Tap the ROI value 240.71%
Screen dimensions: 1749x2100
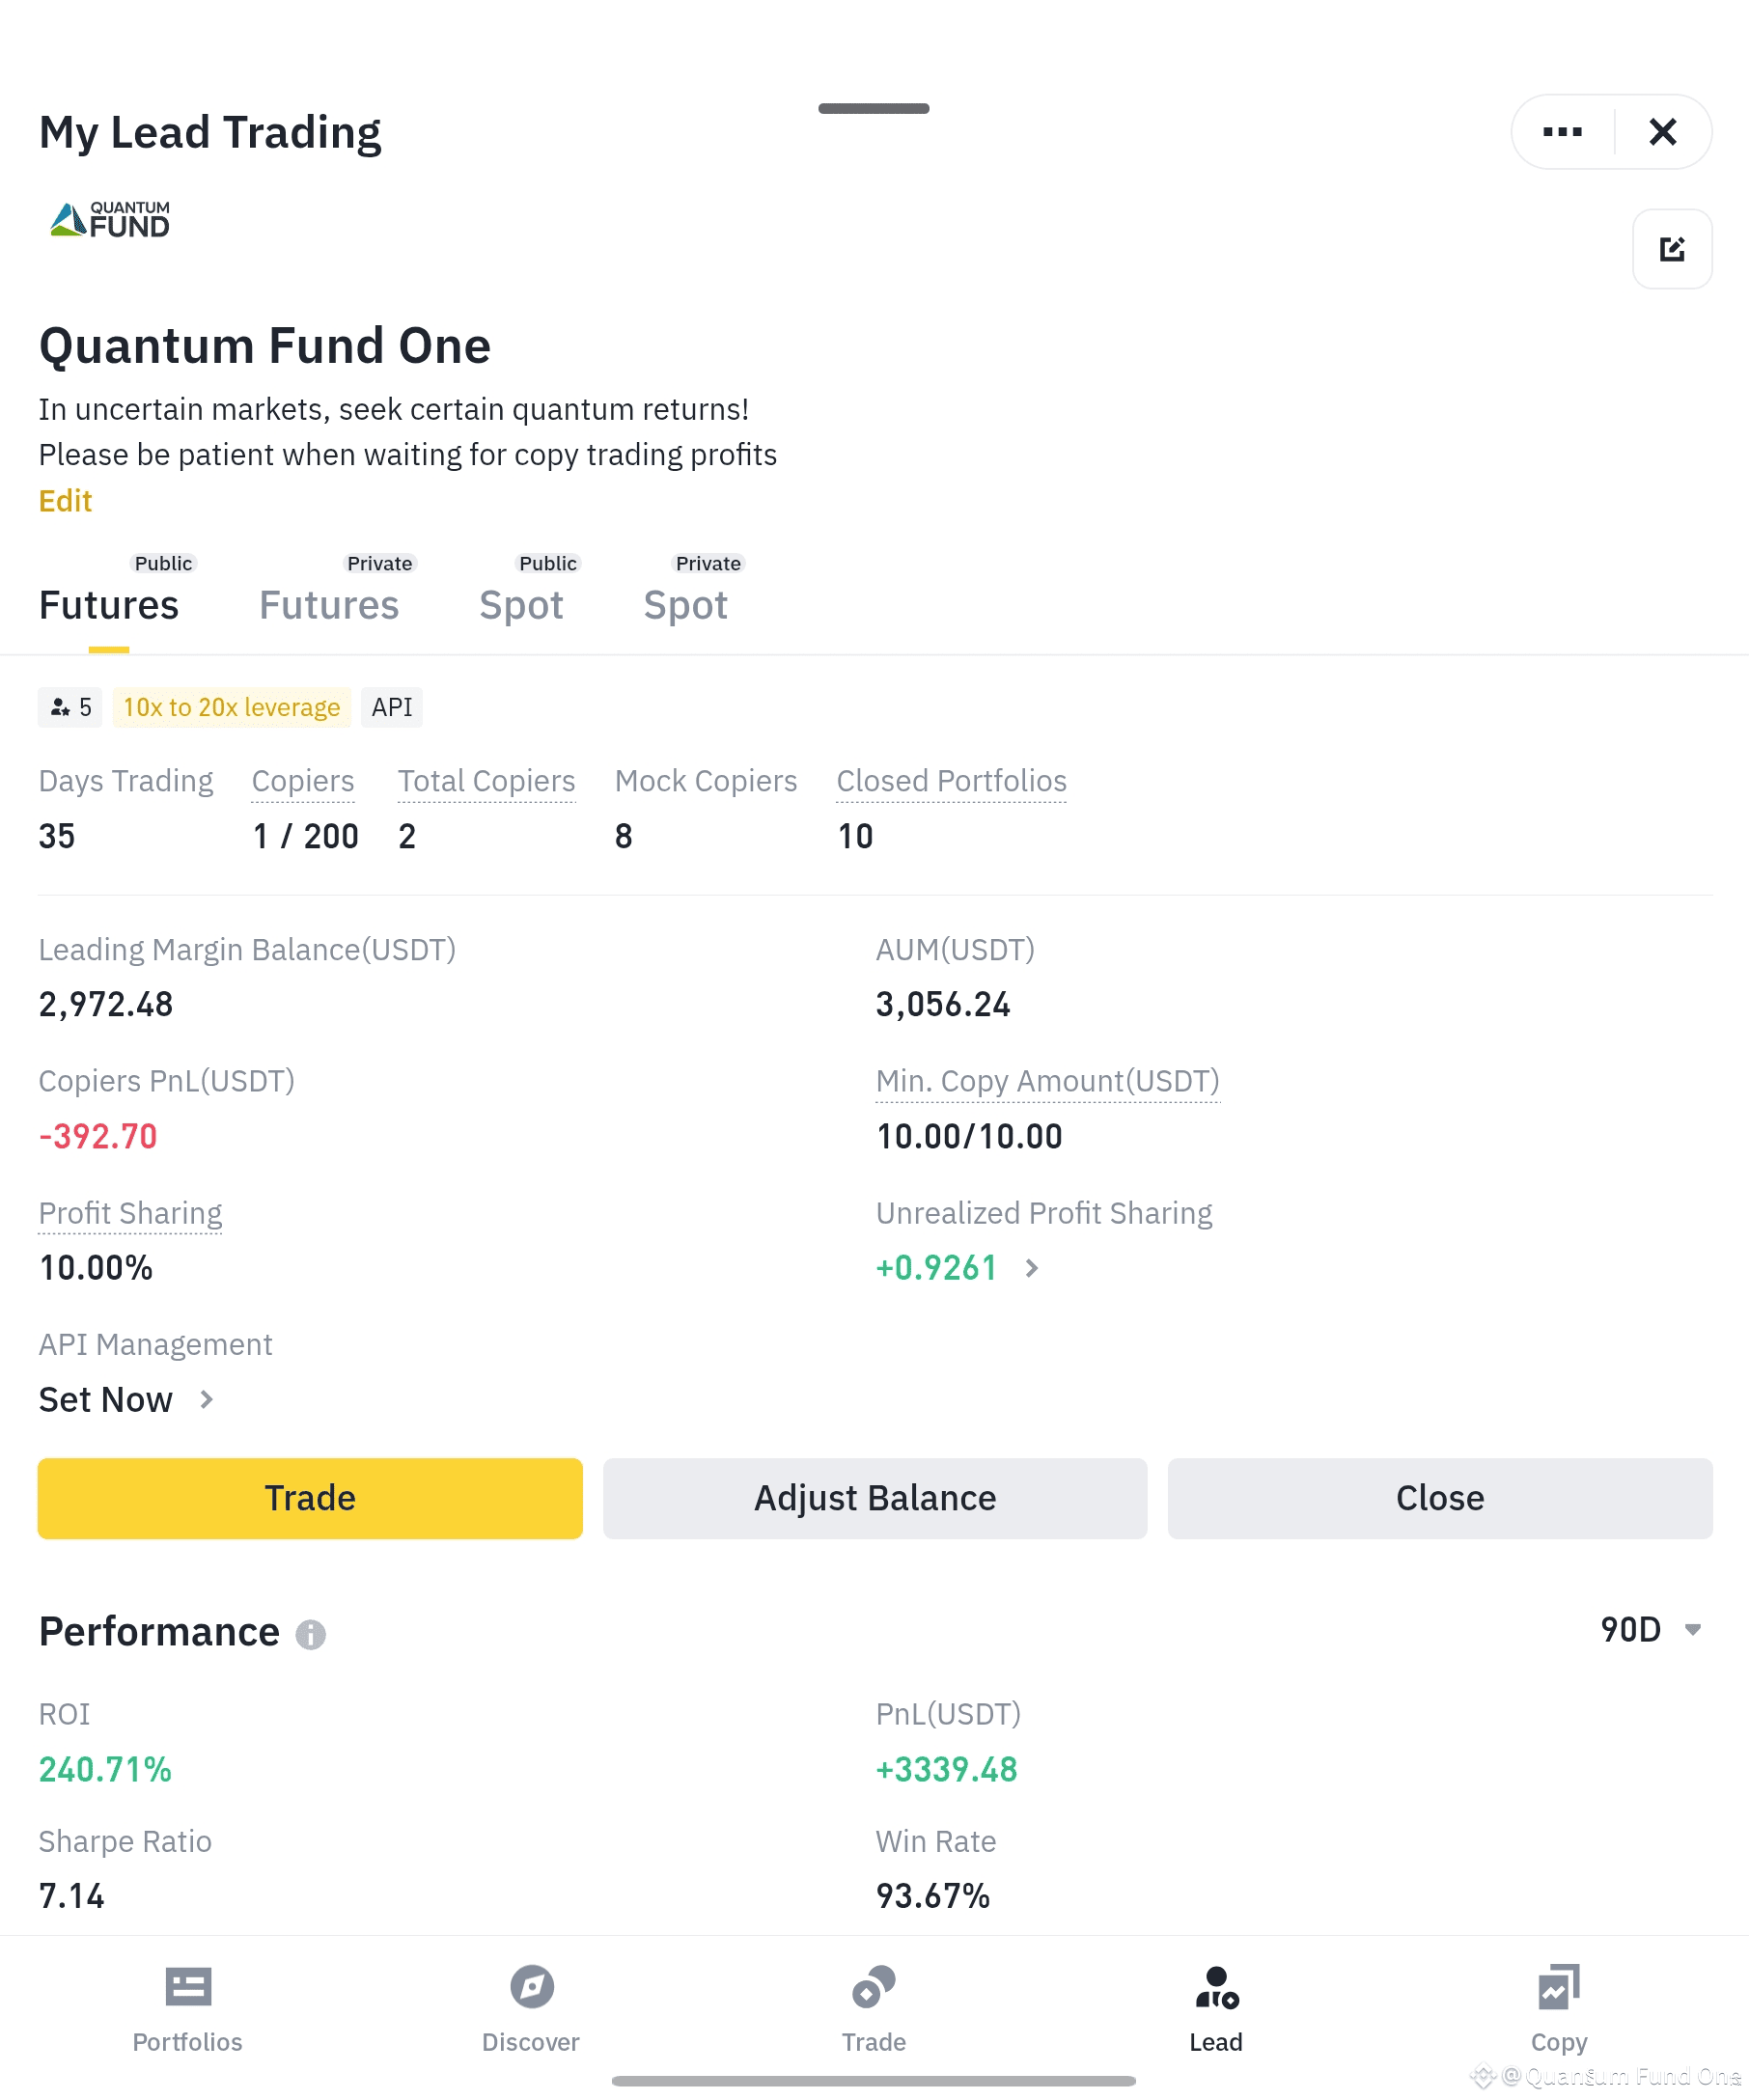(105, 1769)
